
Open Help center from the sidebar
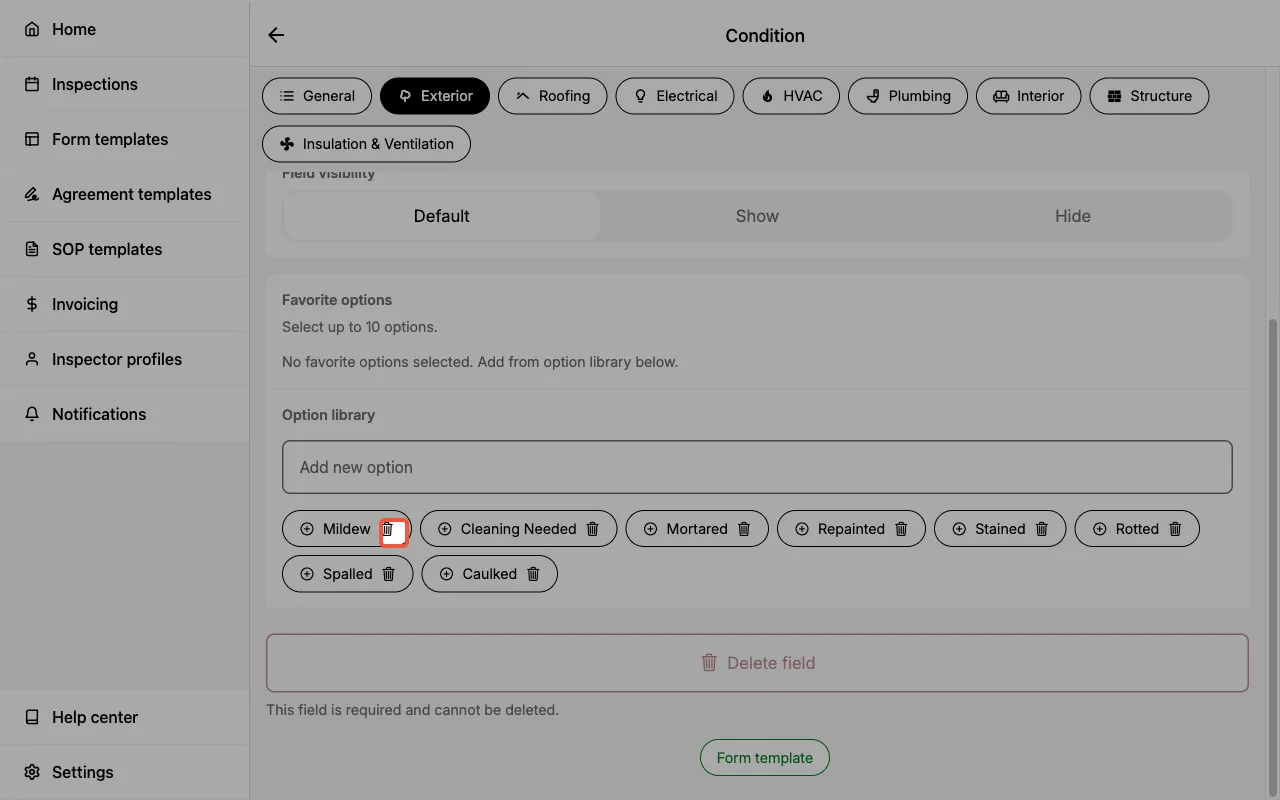click(94, 717)
